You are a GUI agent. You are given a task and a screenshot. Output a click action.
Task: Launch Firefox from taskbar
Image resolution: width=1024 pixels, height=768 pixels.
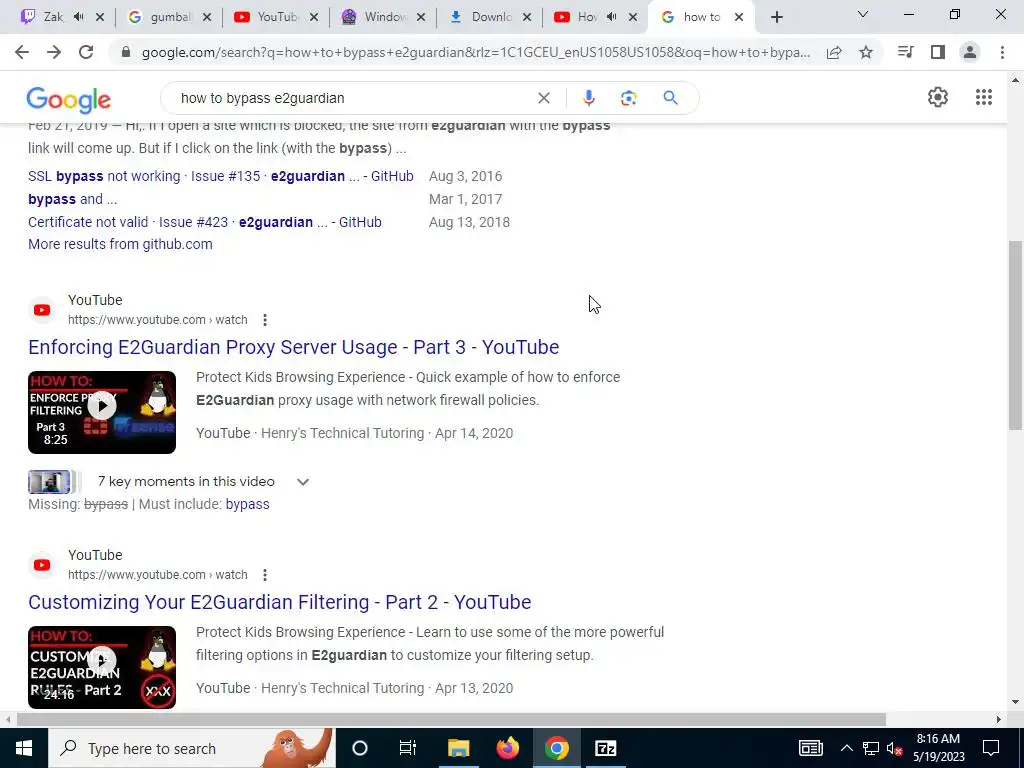point(507,748)
